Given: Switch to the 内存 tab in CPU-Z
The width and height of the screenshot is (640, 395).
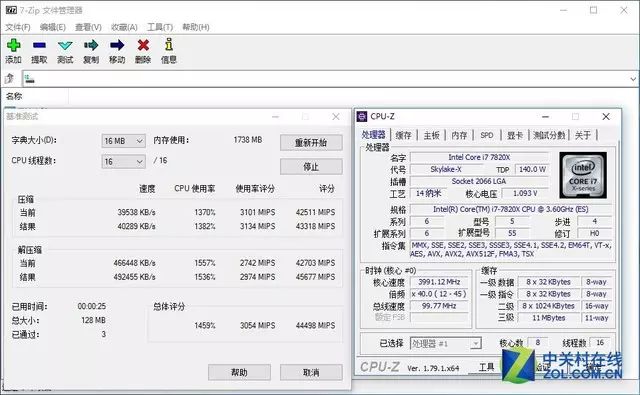Looking at the screenshot, I should 459,135.
